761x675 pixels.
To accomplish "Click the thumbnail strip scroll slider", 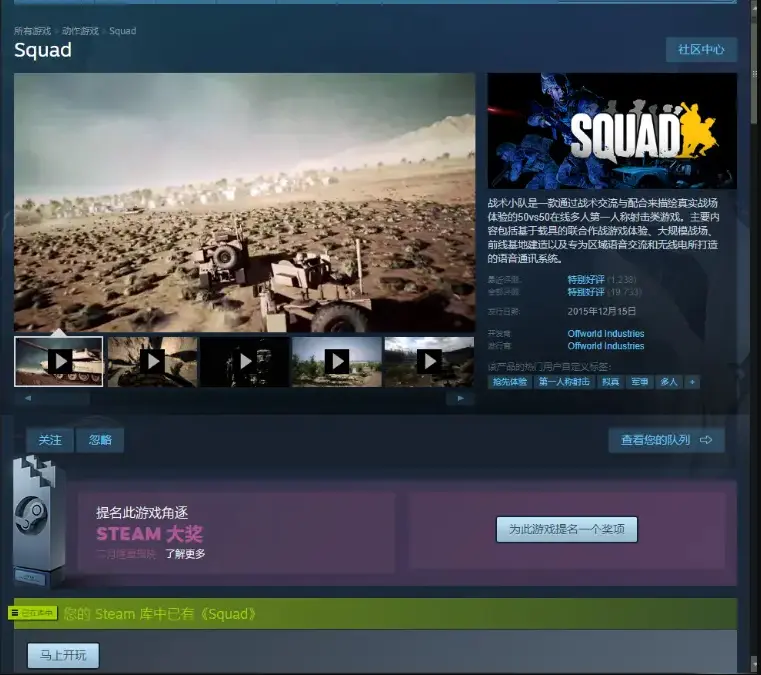I will (66, 398).
